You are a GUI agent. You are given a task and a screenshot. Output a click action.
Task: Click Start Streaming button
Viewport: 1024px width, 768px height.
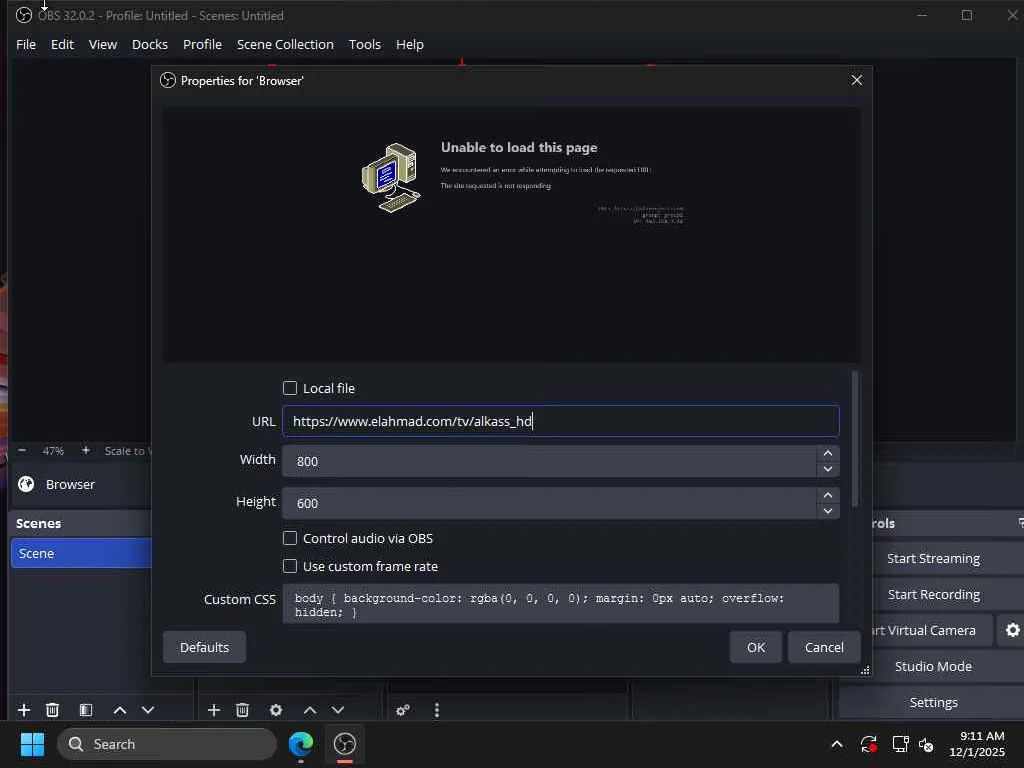coord(933,558)
